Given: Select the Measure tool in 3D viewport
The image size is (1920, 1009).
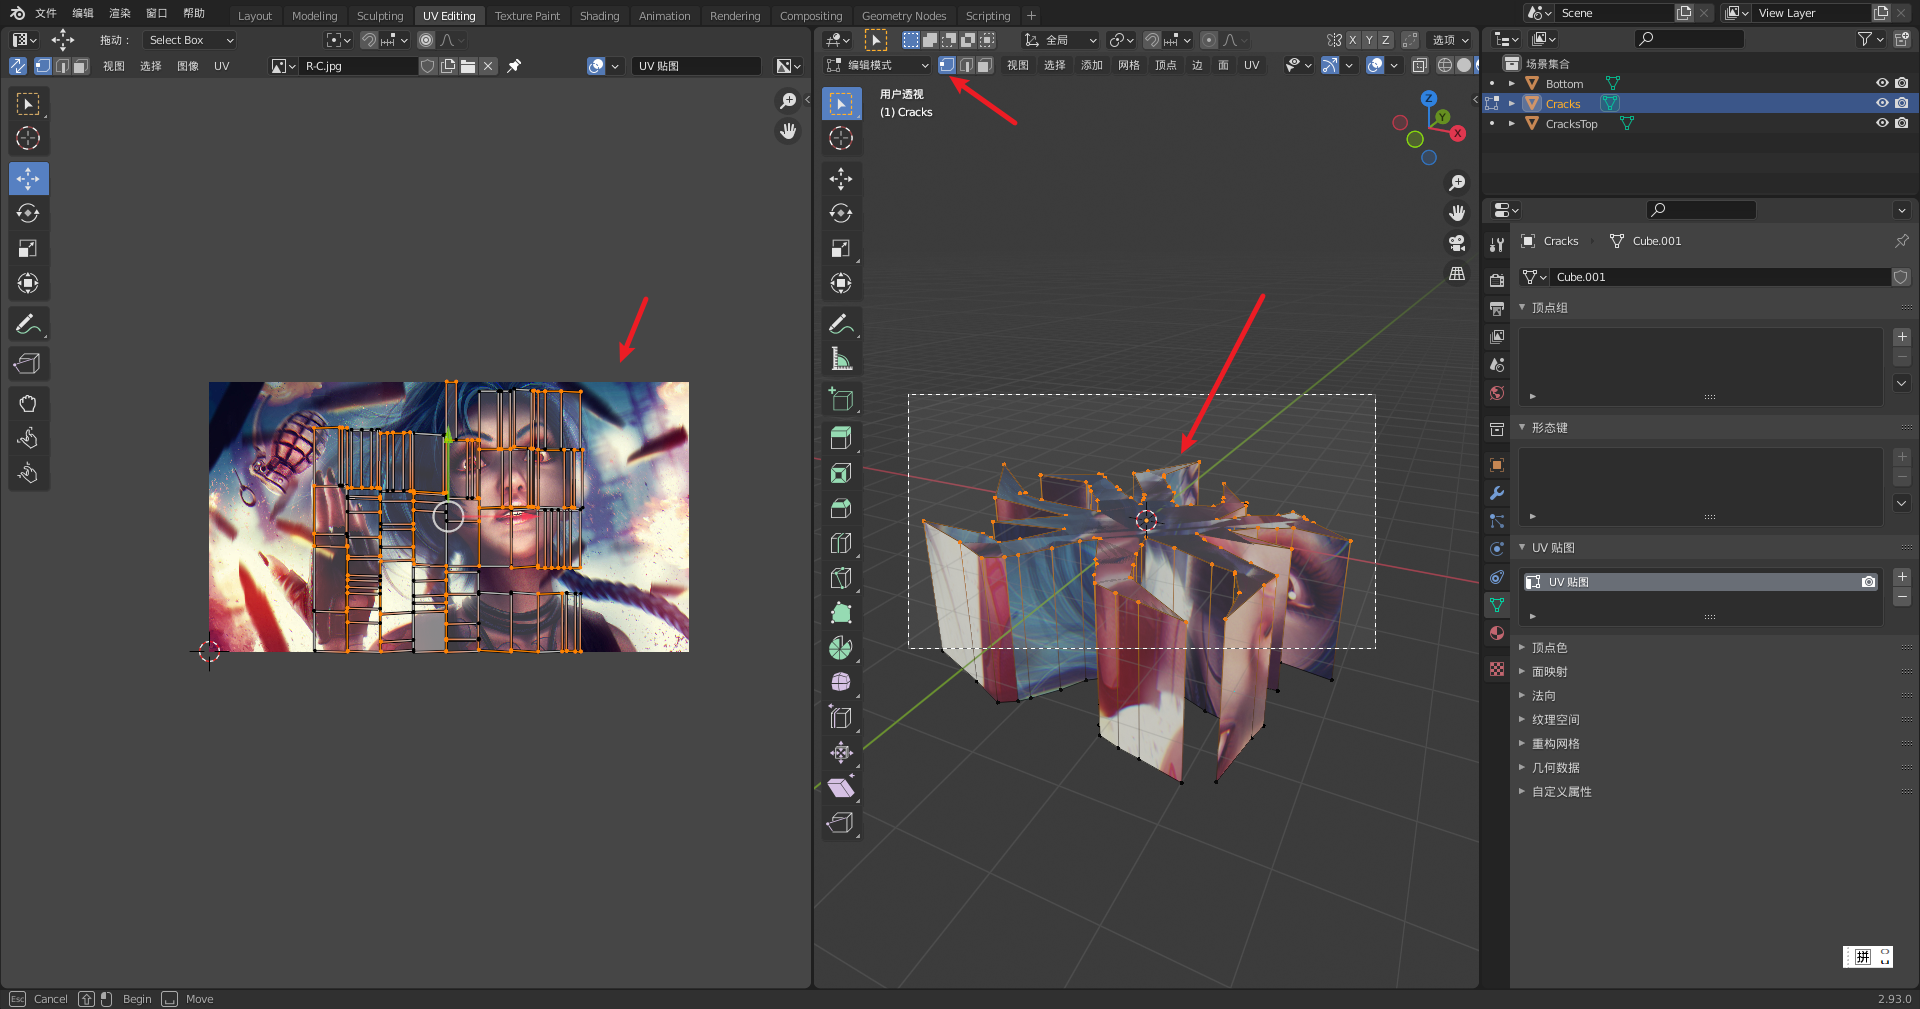Looking at the screenshot, I should tap(841, 358).
